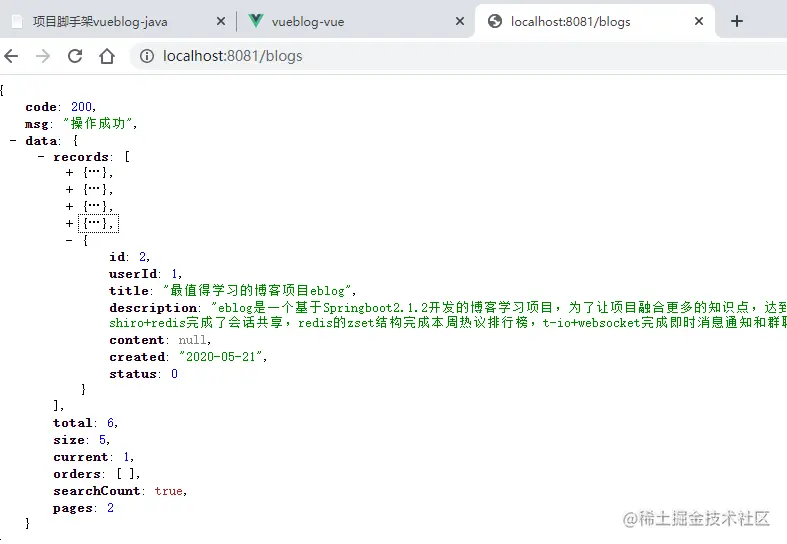View site information icon in address bar

(147, 56)
